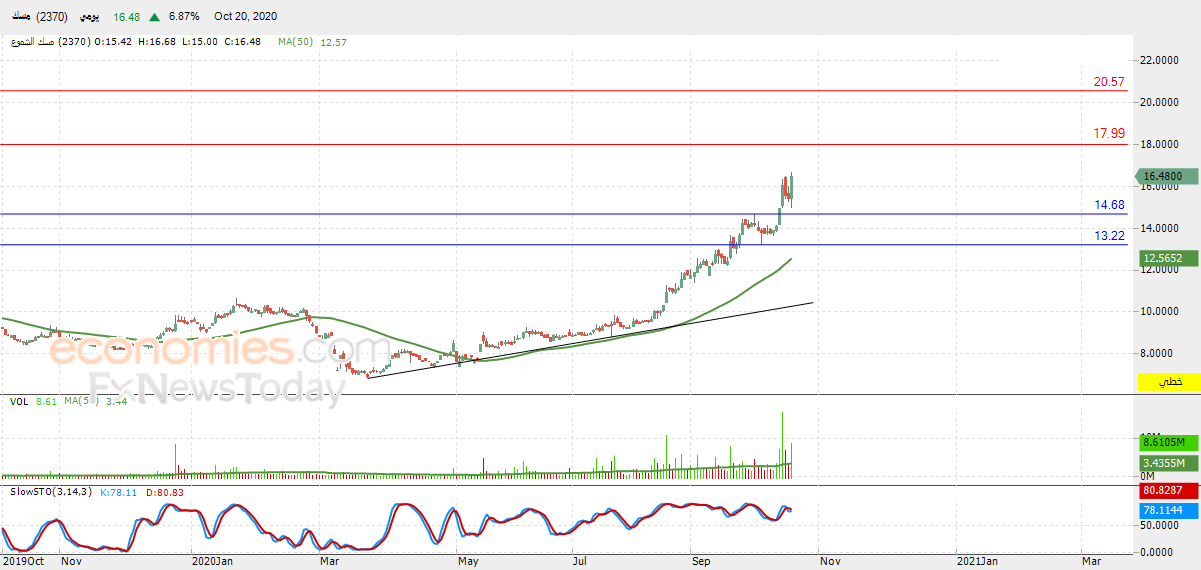The height and width of the screenshot is (570, 1201).
Task: Click the 2019Oct time axis label
Action: tap(23, 562)
